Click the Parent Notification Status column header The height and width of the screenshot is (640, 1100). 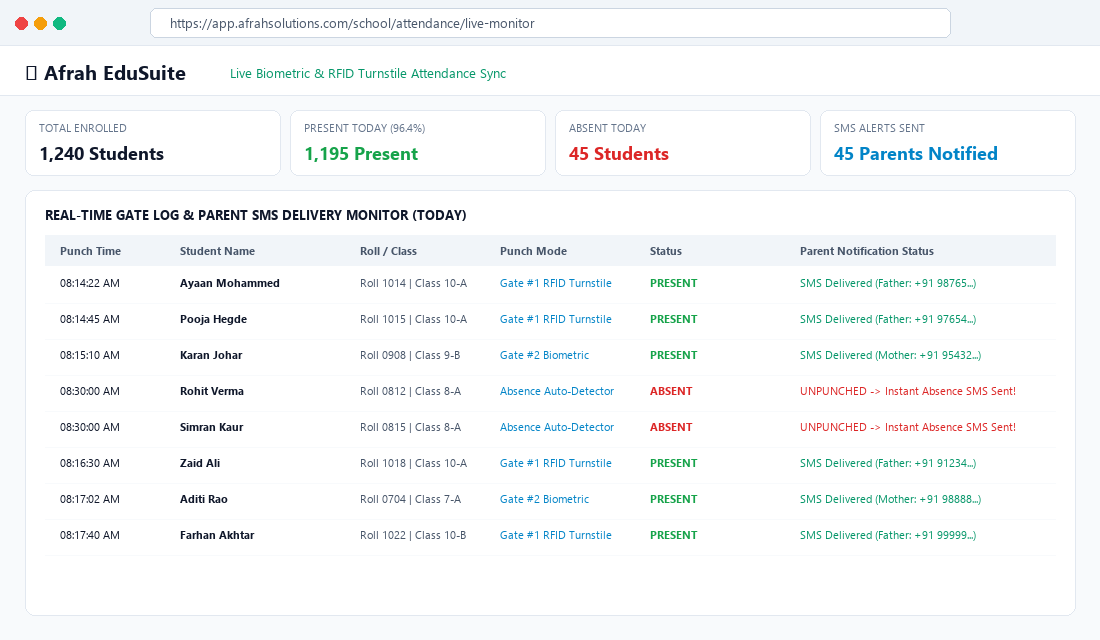(866, 251)
